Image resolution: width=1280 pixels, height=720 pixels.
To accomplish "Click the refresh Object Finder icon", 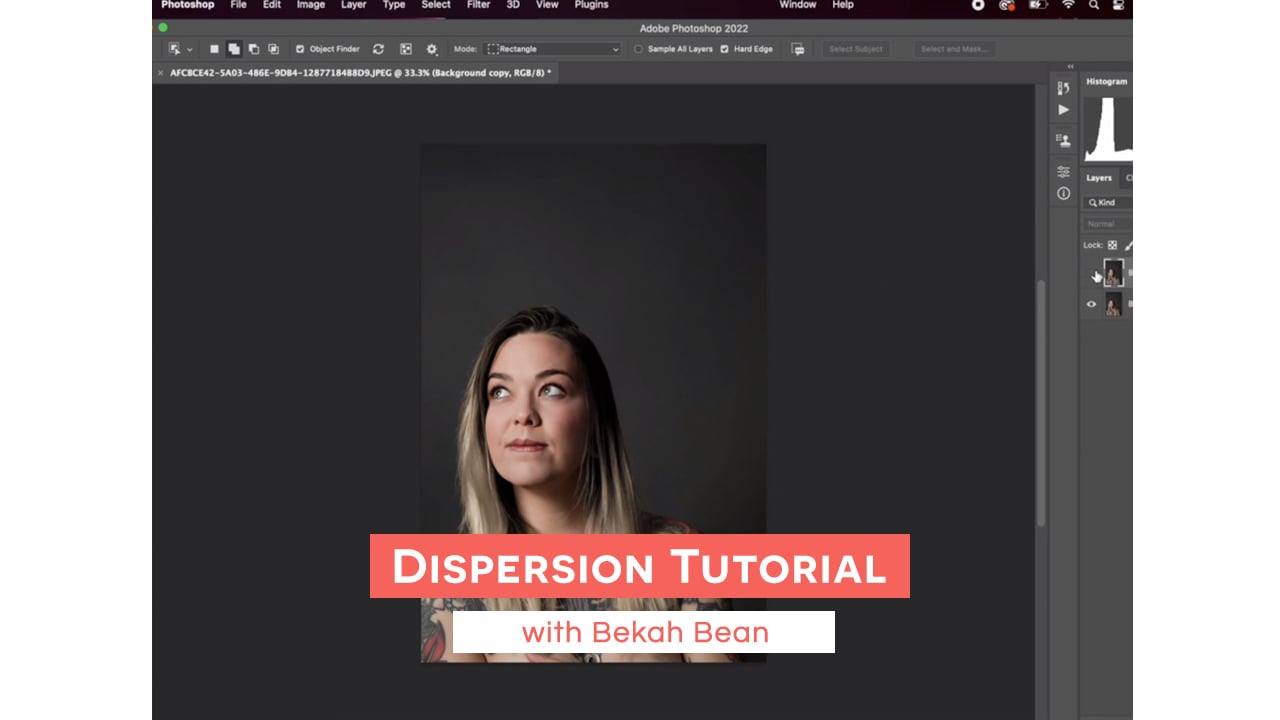I will (378, 49).
